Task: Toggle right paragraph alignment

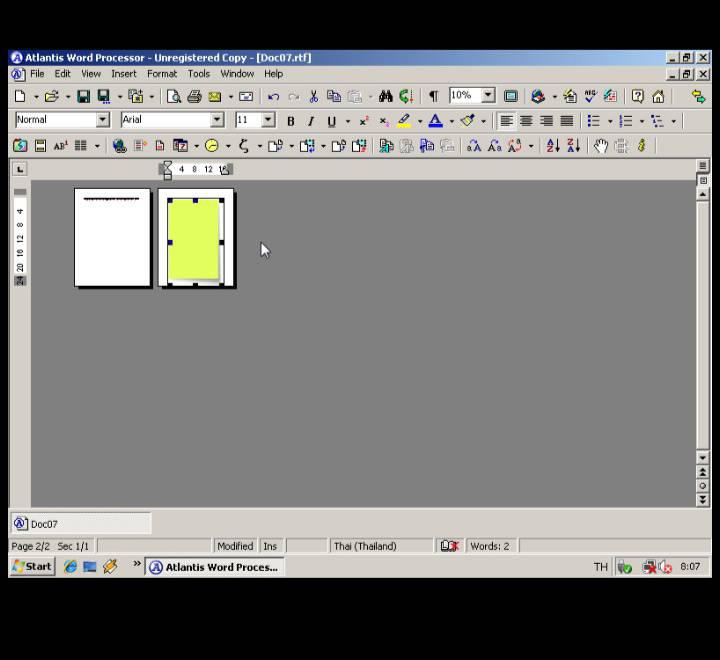Action: (x=546, y=121)
